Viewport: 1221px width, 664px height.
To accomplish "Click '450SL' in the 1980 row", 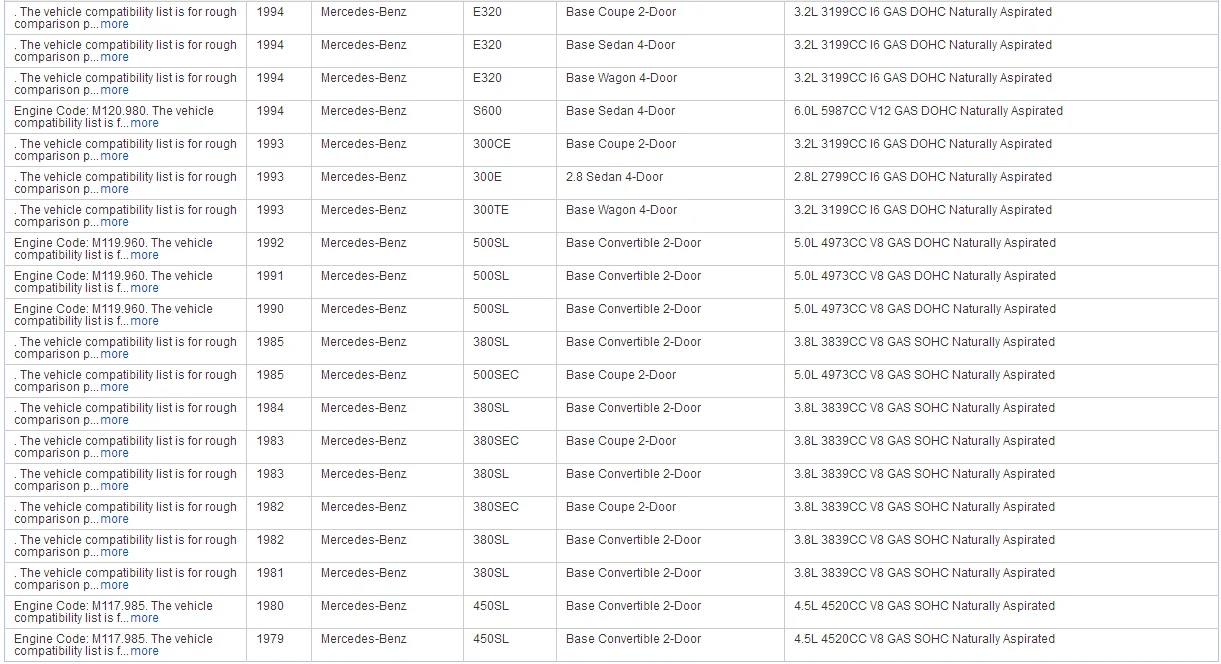I will pos(491,606).
